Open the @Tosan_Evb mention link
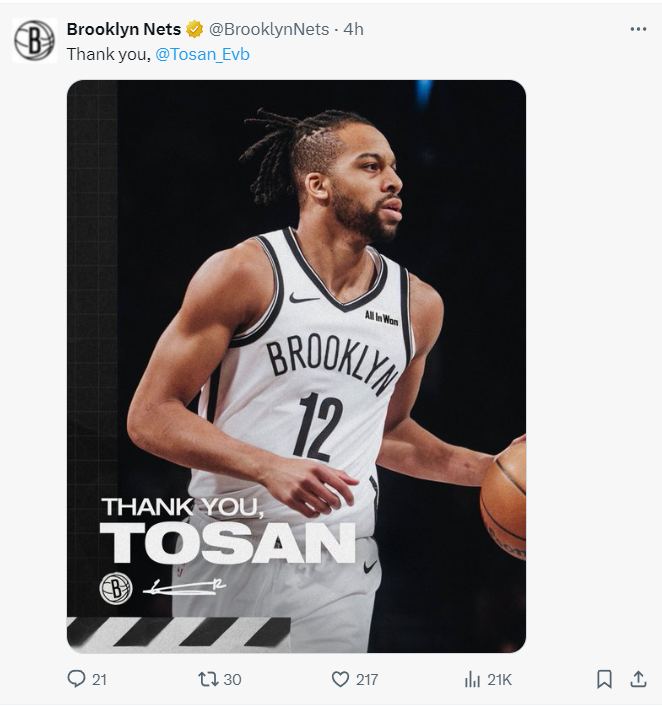662x706 pixels. (x=202, y=54)
